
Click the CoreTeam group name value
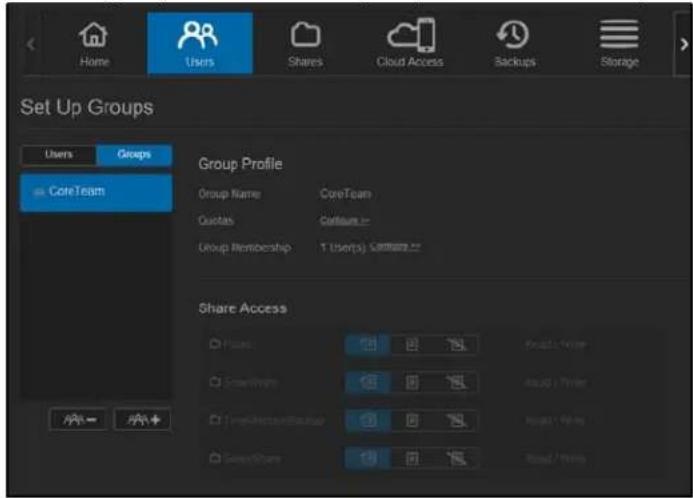coord(346,194)
